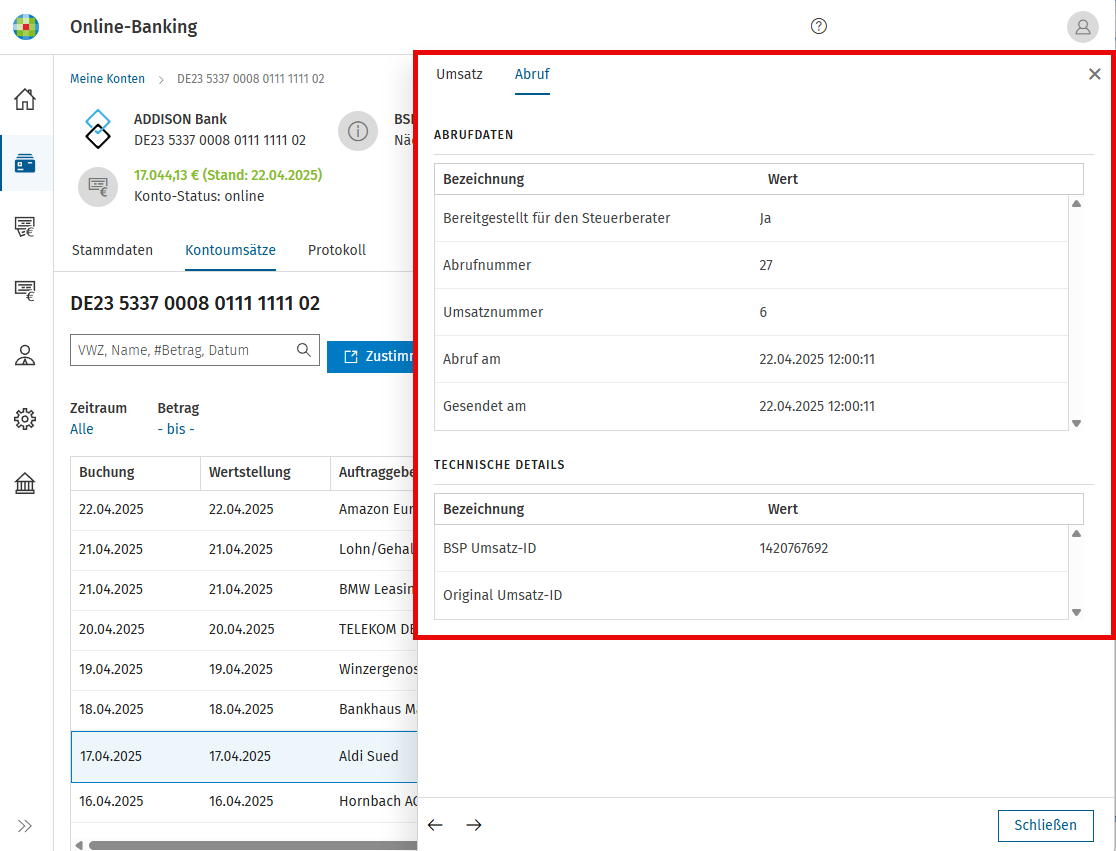Open the Stammdaten tab
The height and width of the screenshot is (851, 1116).
pos(112,250)
